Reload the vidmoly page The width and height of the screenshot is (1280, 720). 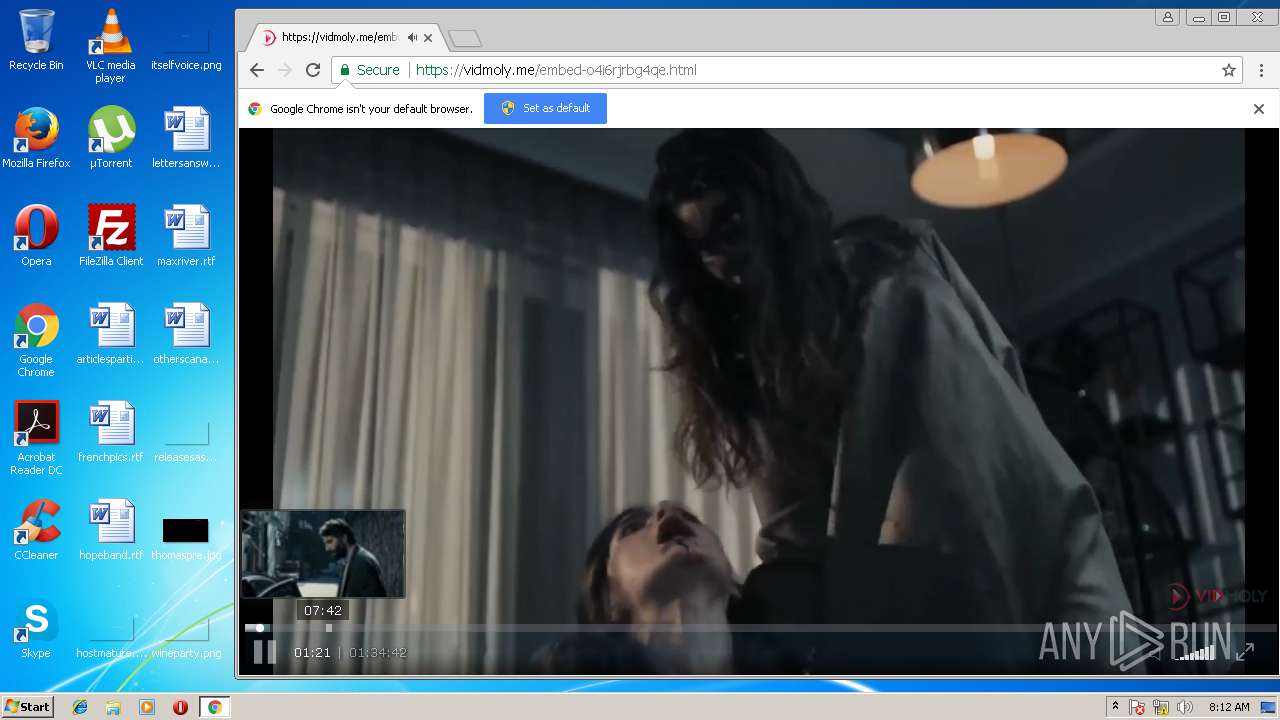click(313, 70)
